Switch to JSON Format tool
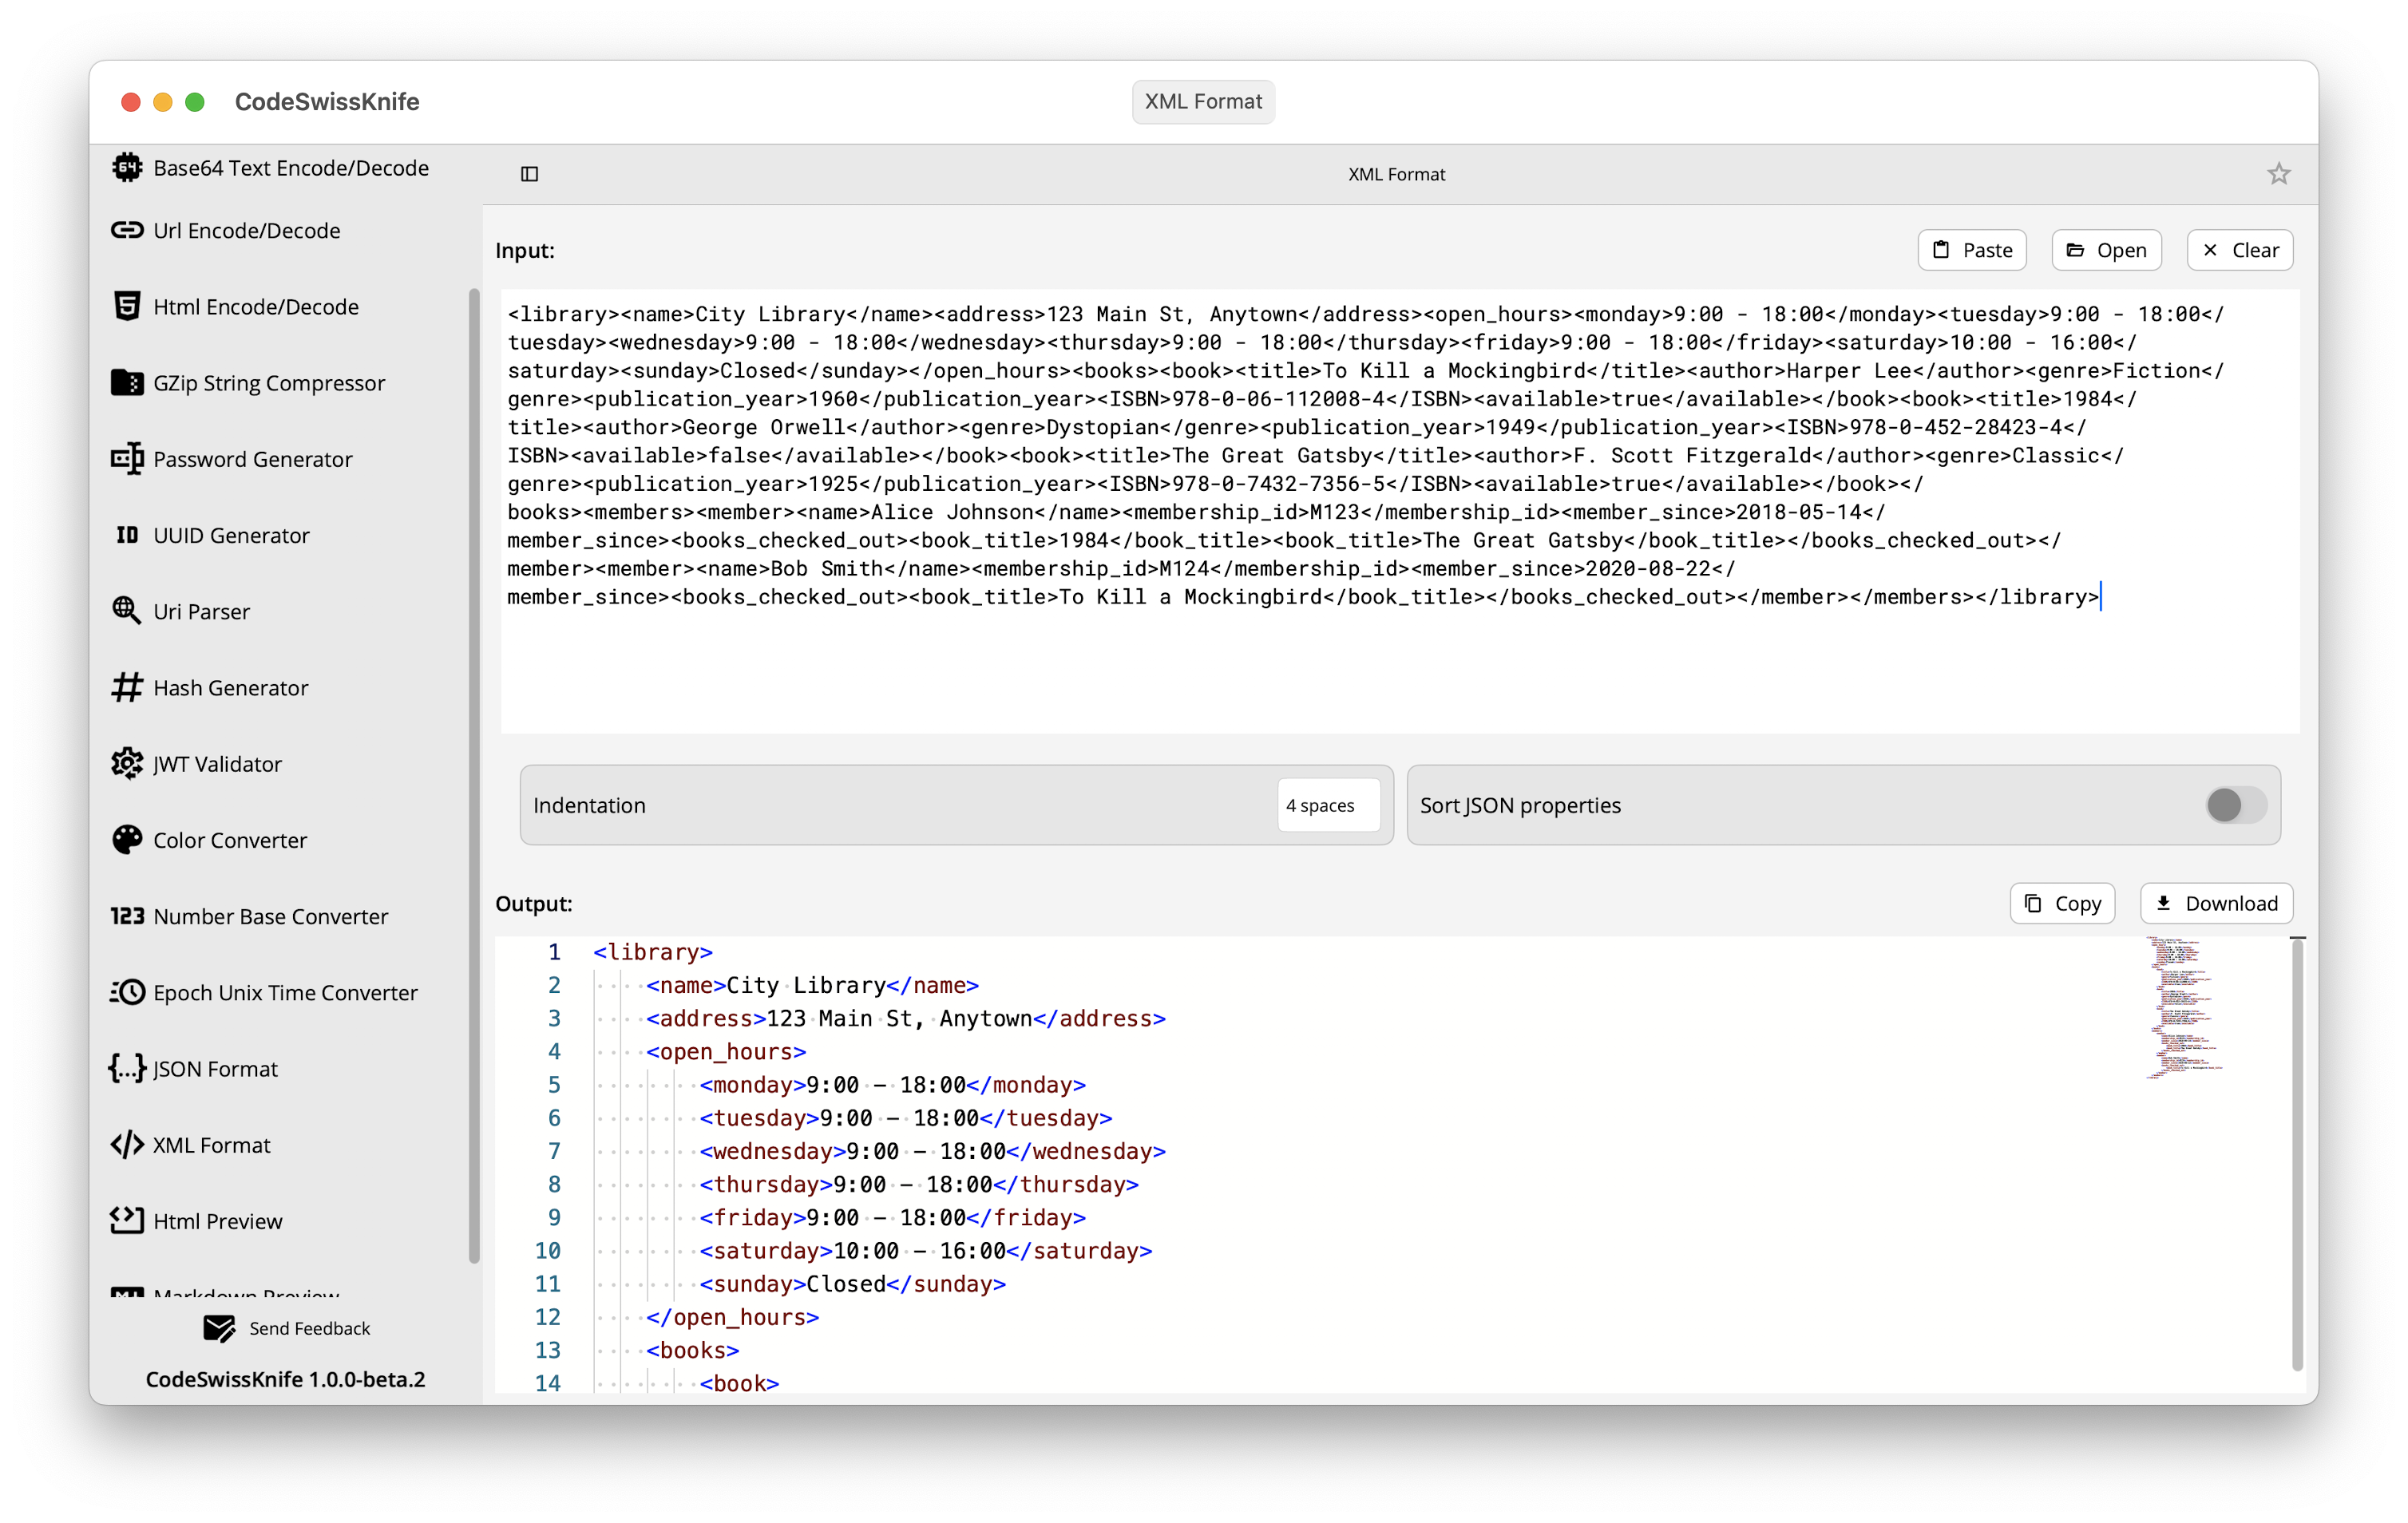2408x1523 pixels. (215, 1069)
